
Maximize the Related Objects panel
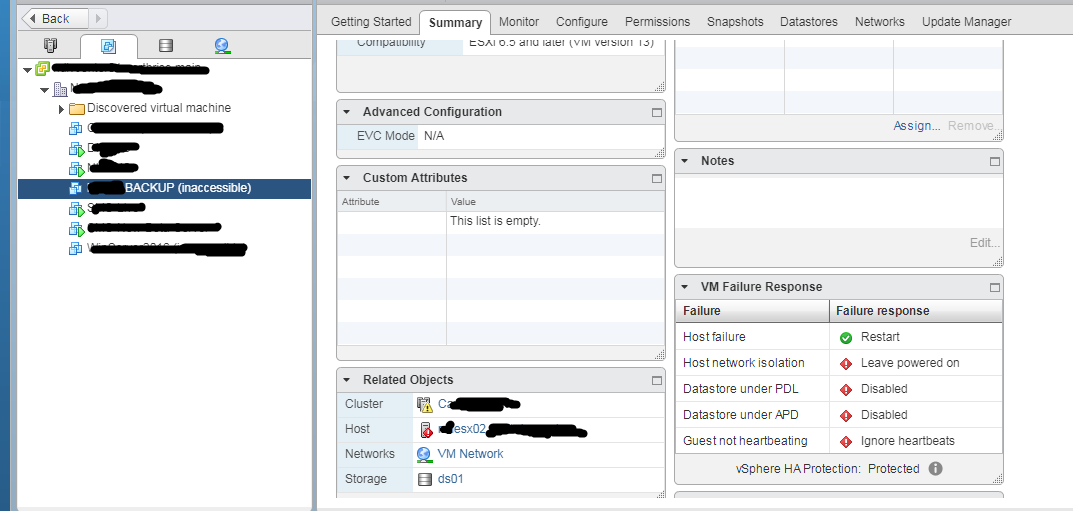(656, 380)
